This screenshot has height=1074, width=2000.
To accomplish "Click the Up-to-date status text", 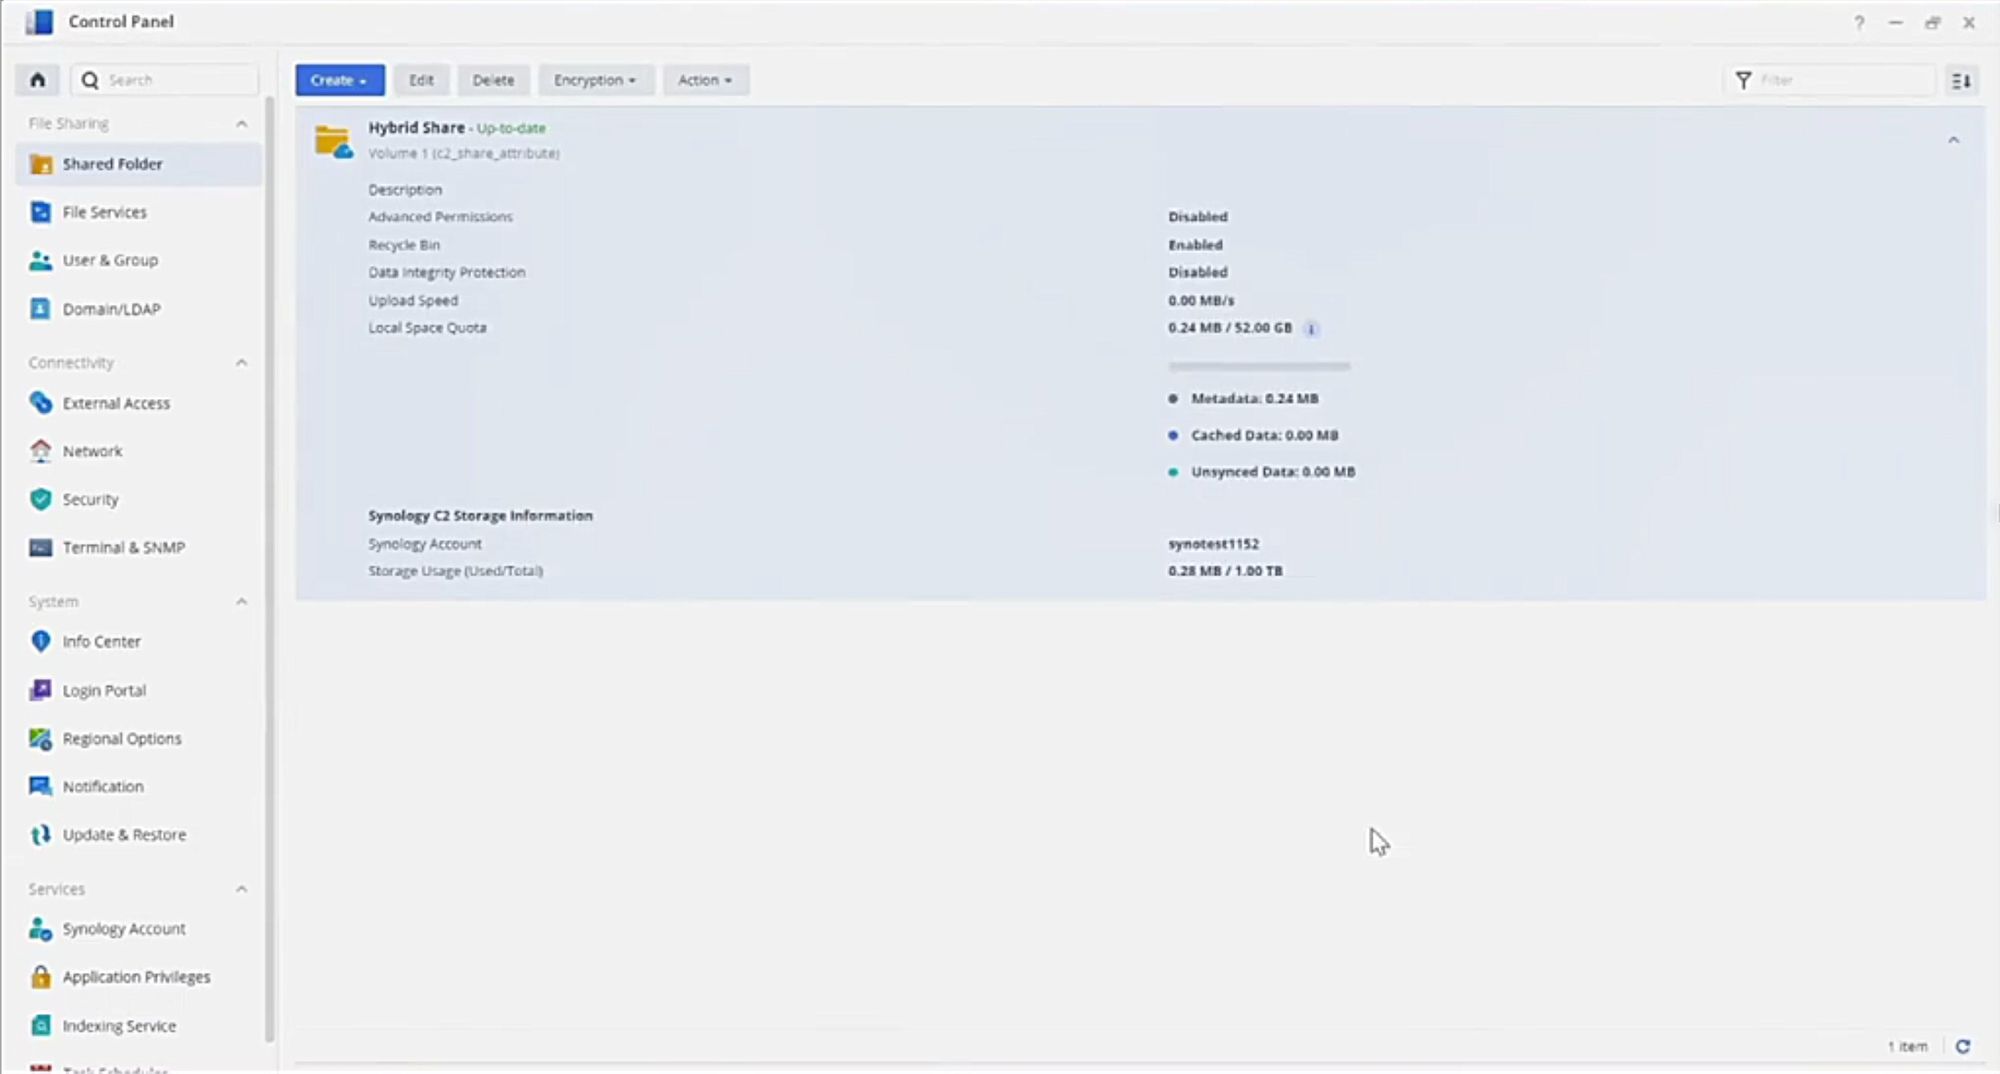I will coord(511,128).
